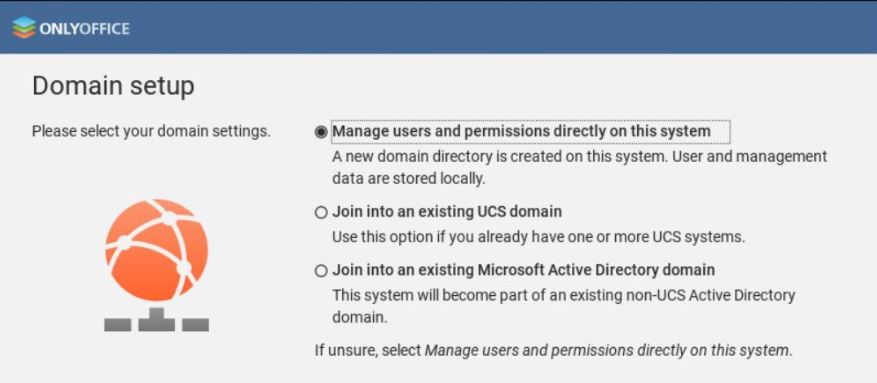877x383 pixels.
Task: Click the orange globe network illustration
Action: click(x=157, y=250)
